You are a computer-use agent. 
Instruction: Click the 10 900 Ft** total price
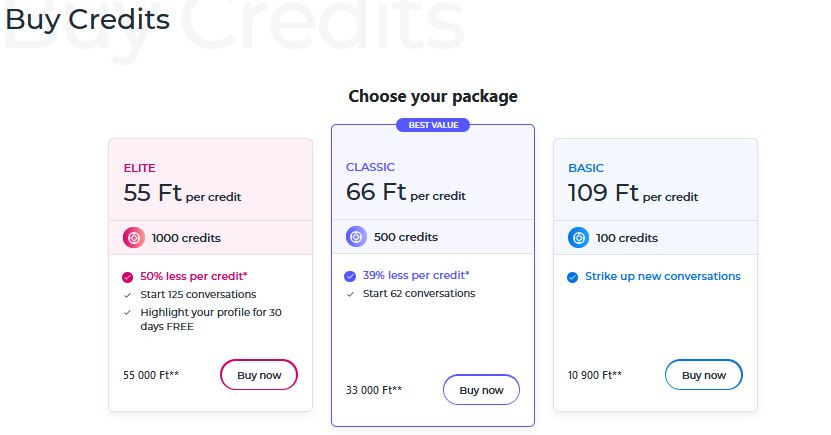point(595,375)
